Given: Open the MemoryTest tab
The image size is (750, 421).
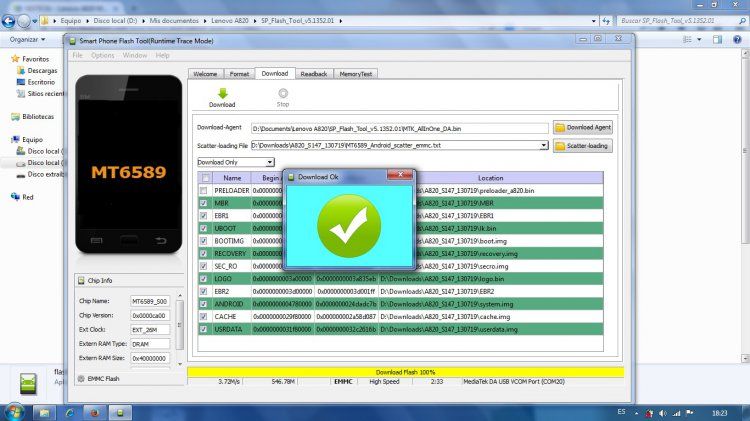Looking at the screenshot, I should tap(355, 74).
